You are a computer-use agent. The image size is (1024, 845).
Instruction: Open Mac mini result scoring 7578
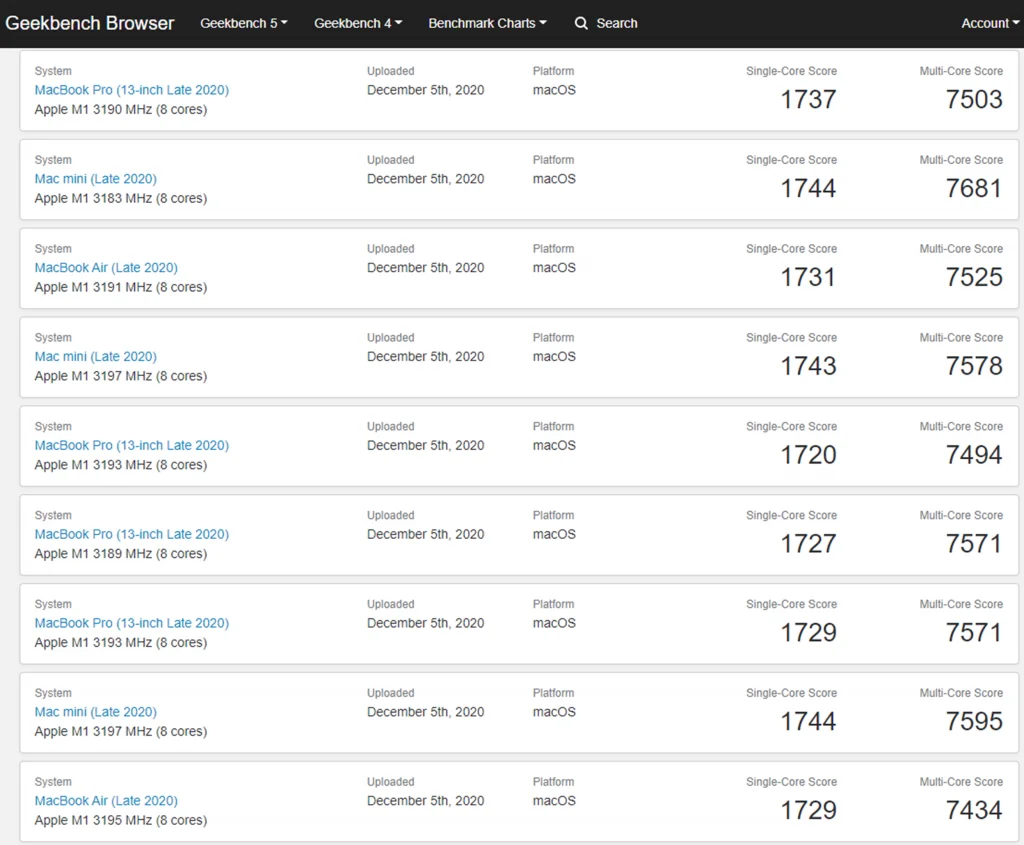coord(95,357)
